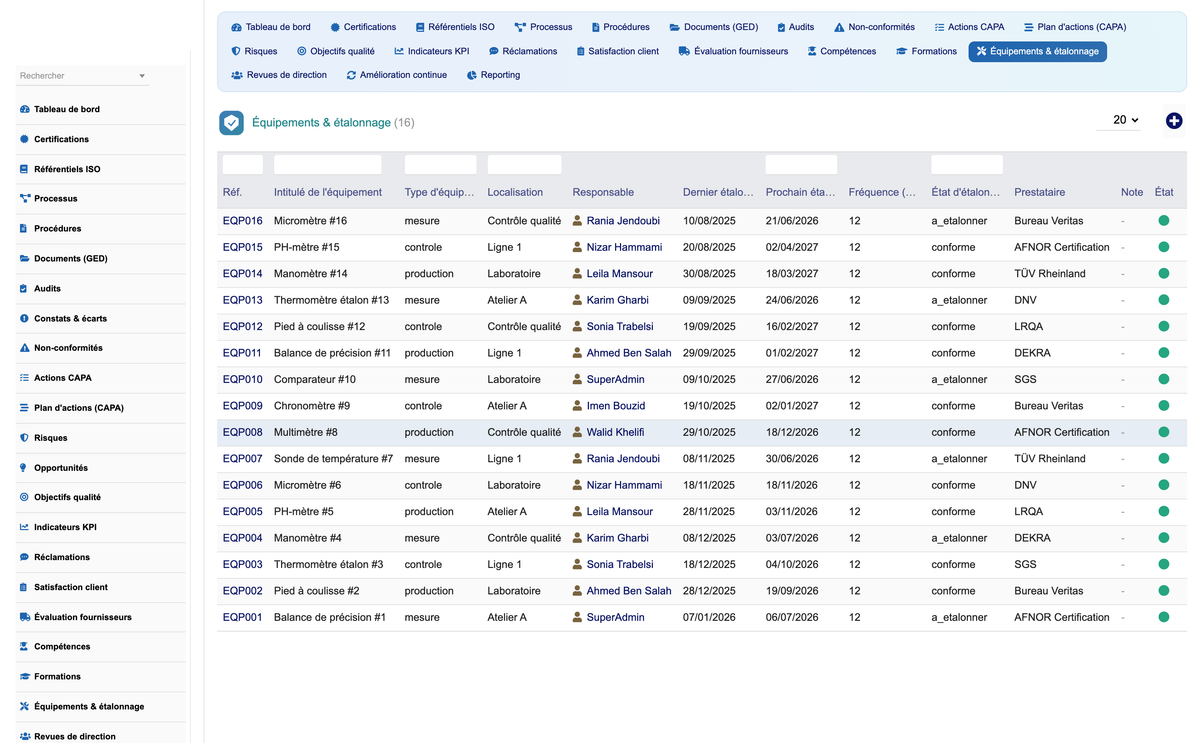
Task: Sort by the Fréquence column header
Action: point(881,192)
